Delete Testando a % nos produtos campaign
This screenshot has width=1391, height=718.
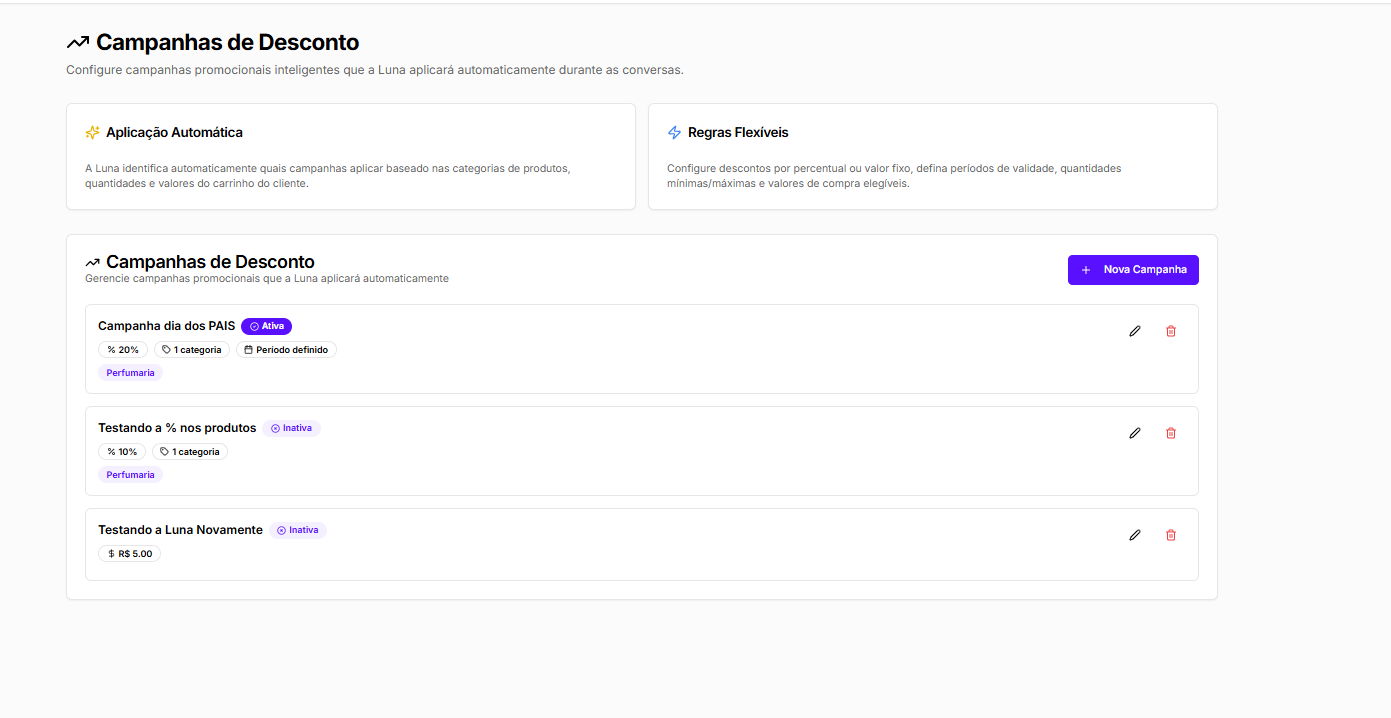pos(1171,433)
